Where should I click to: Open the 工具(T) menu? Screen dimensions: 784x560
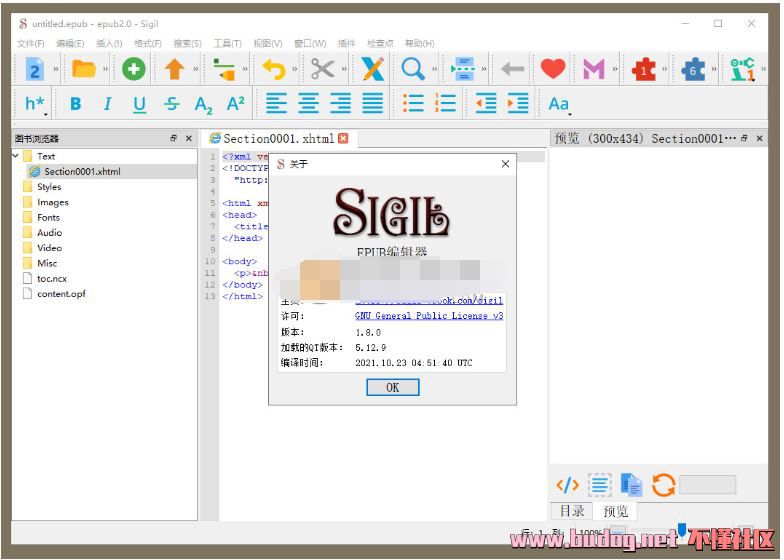[x=227, y=44]
